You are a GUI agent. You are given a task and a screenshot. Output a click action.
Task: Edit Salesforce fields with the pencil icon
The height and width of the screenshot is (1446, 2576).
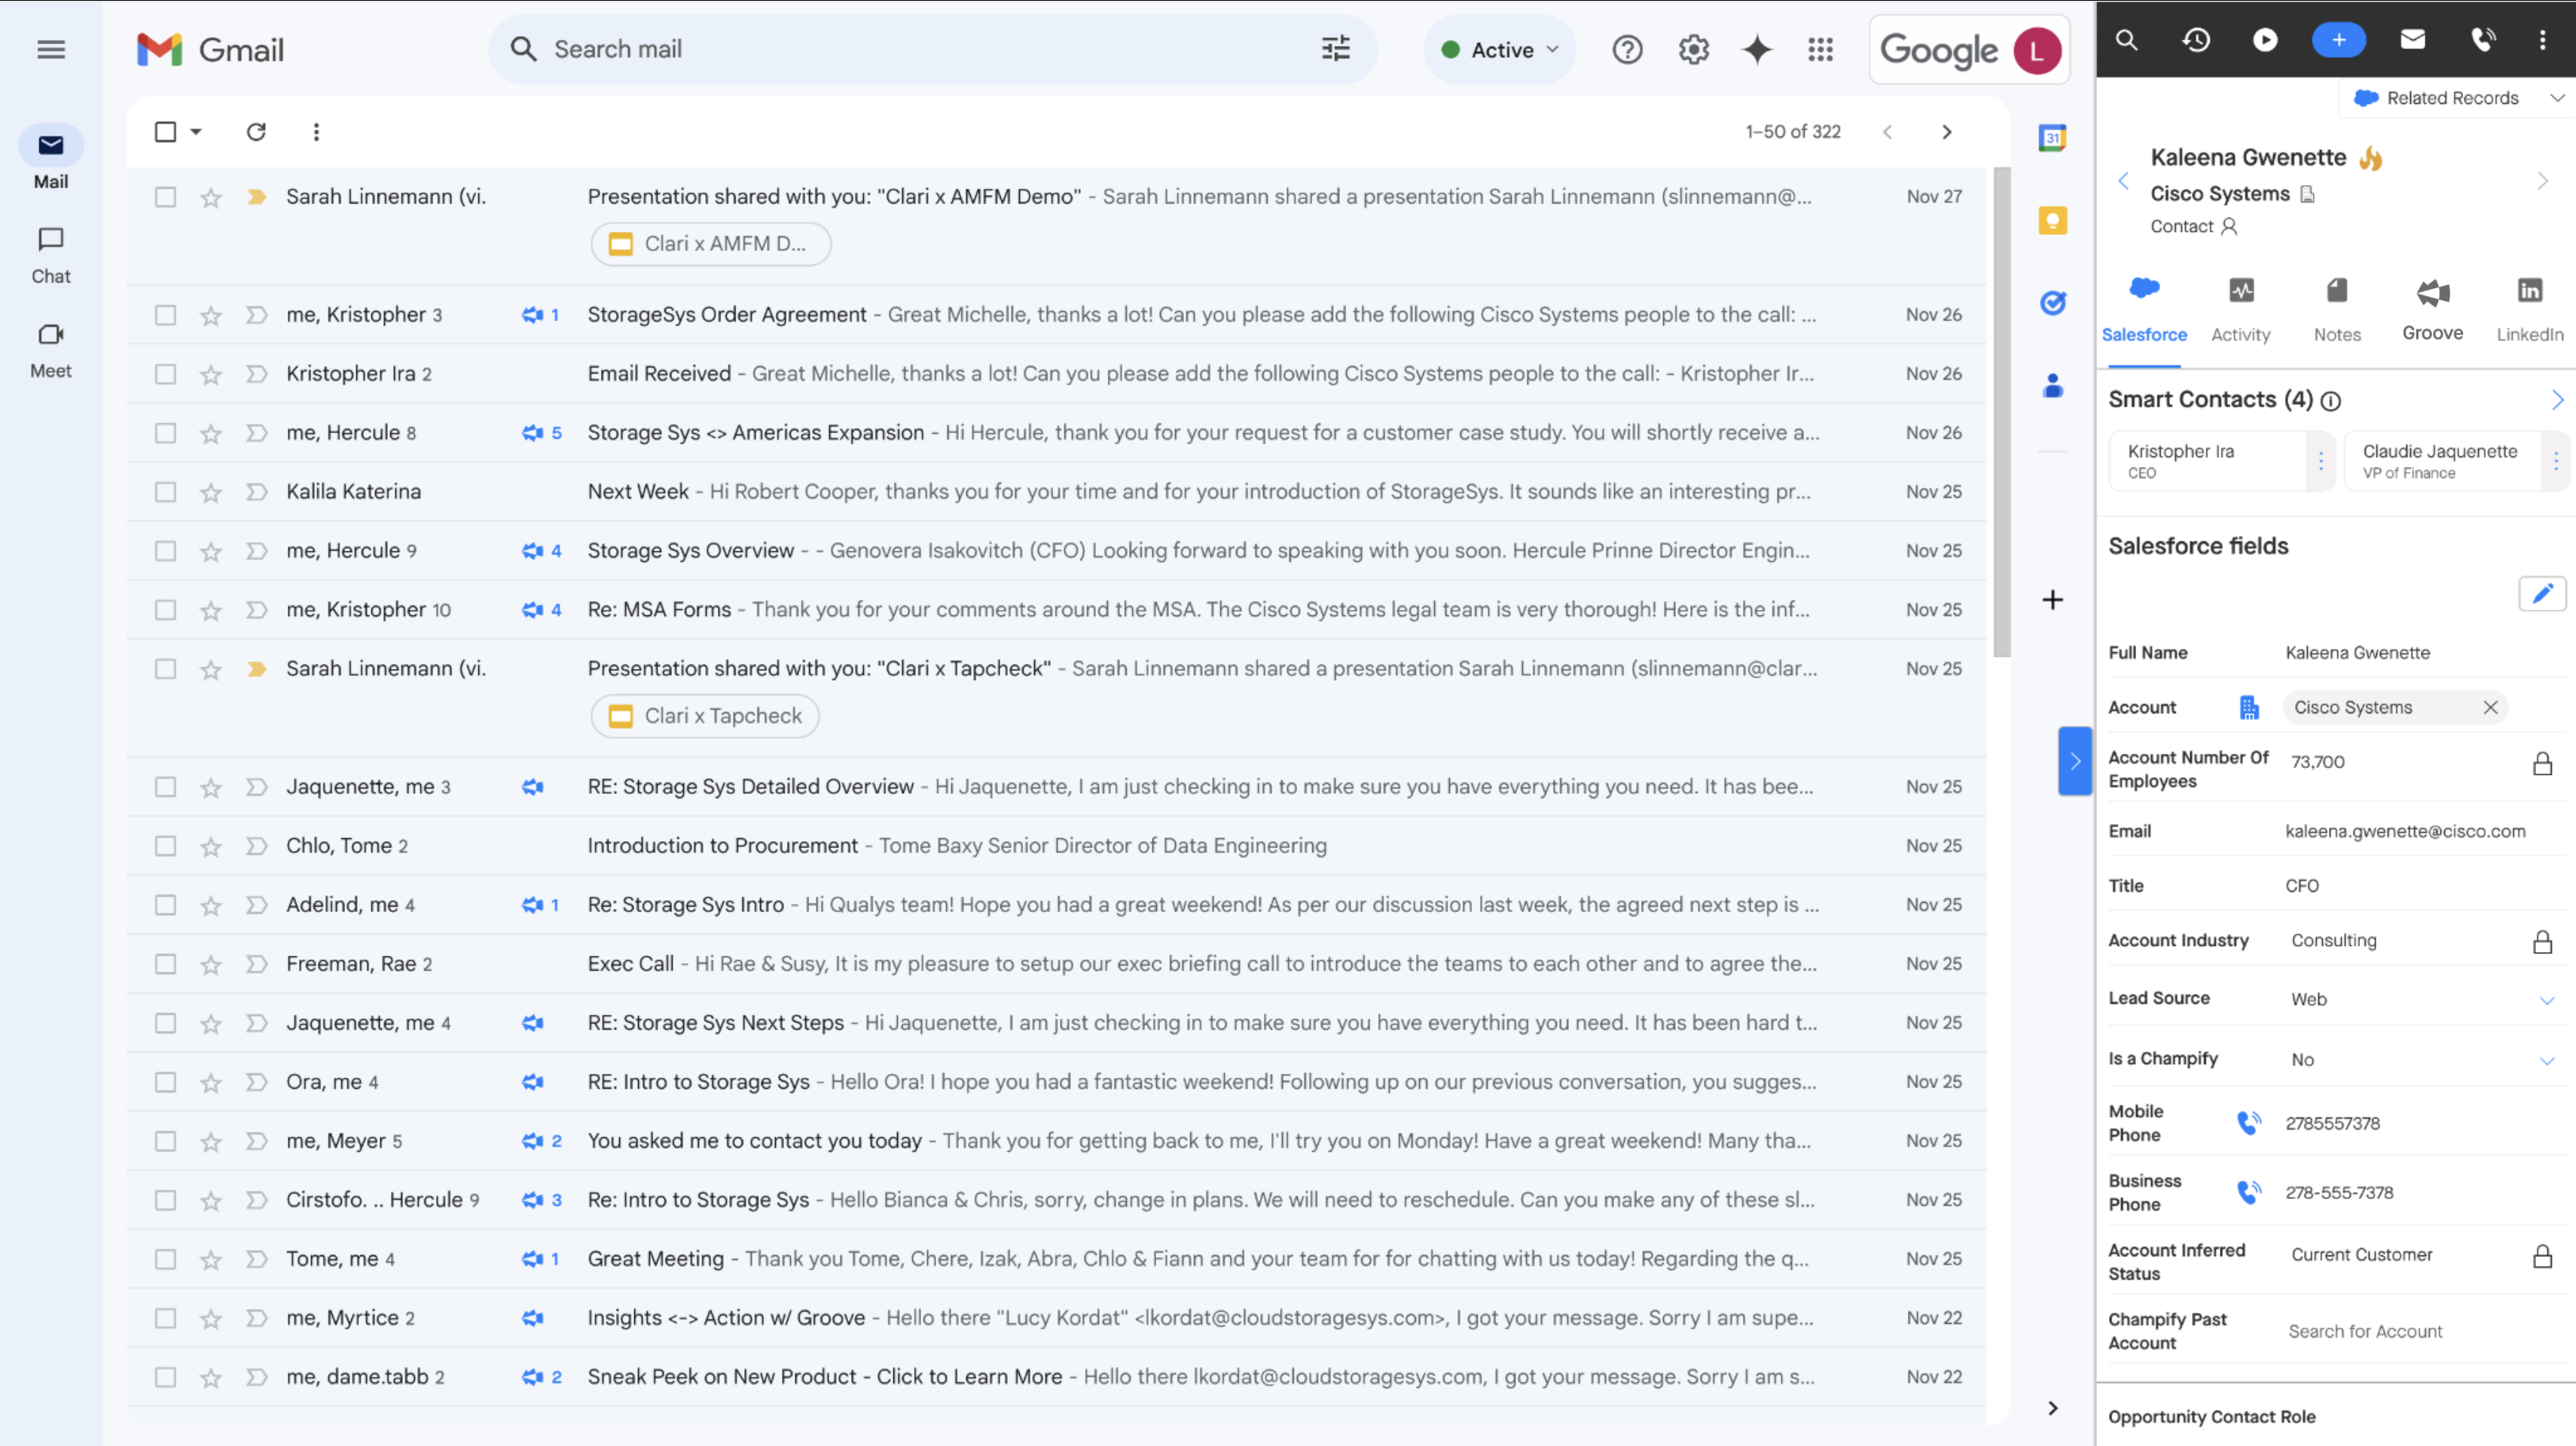click(x=2541, y=594)
